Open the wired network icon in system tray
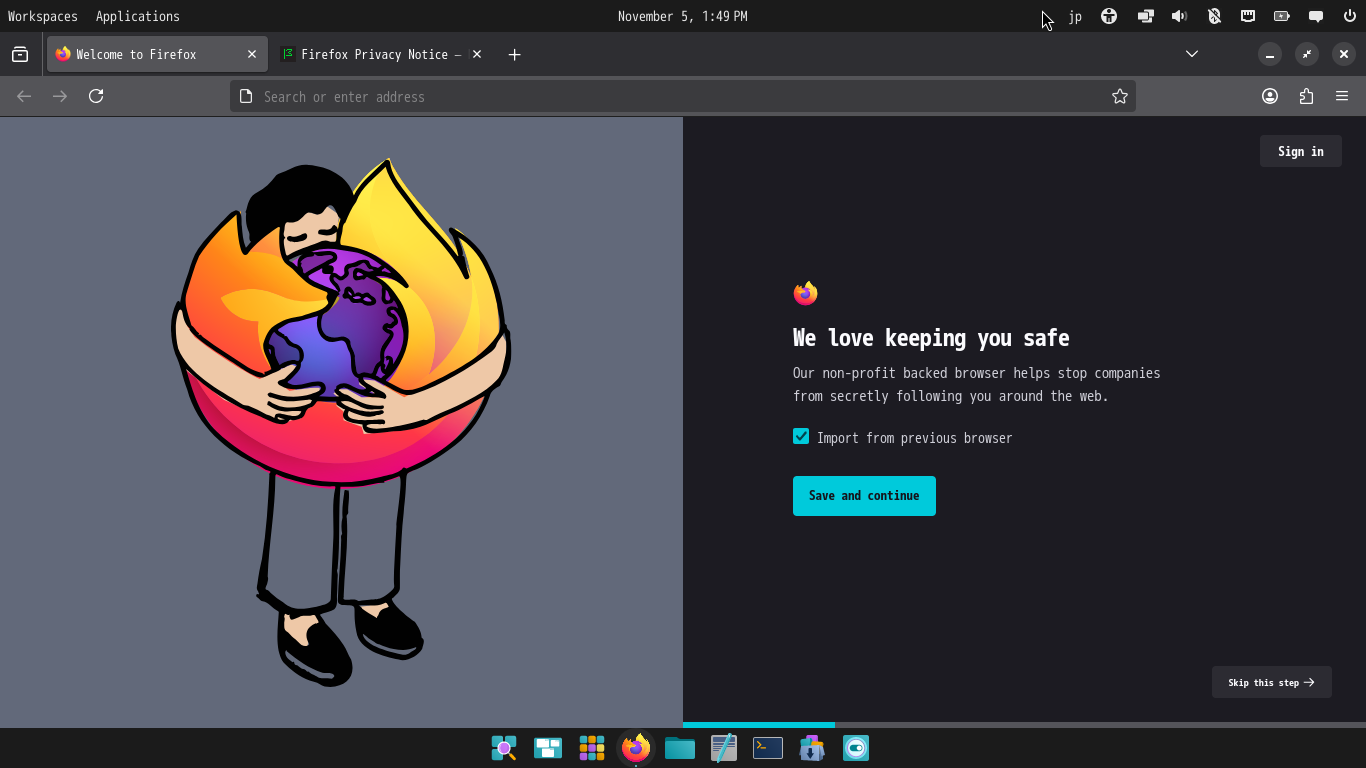The width and height of the screenshot is (1366, 768). coord(1248,16)
